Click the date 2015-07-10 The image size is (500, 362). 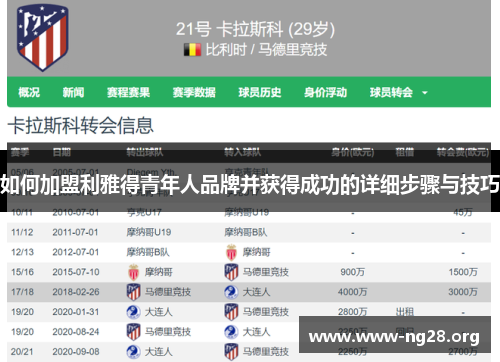pyautogui.click(x=76, y=272)
